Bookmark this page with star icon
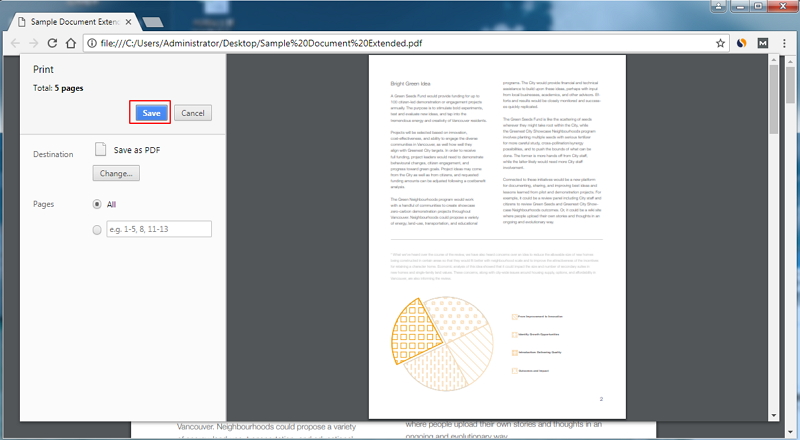 coord(720,43)
